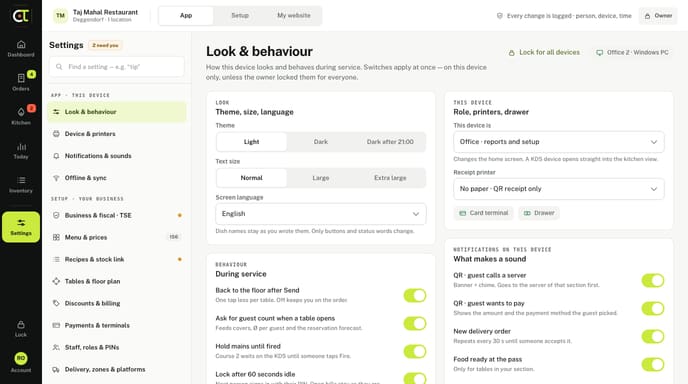Click the list icon for Recipes & stock link
The image size is (688, 384).
[x=56, y=259]
